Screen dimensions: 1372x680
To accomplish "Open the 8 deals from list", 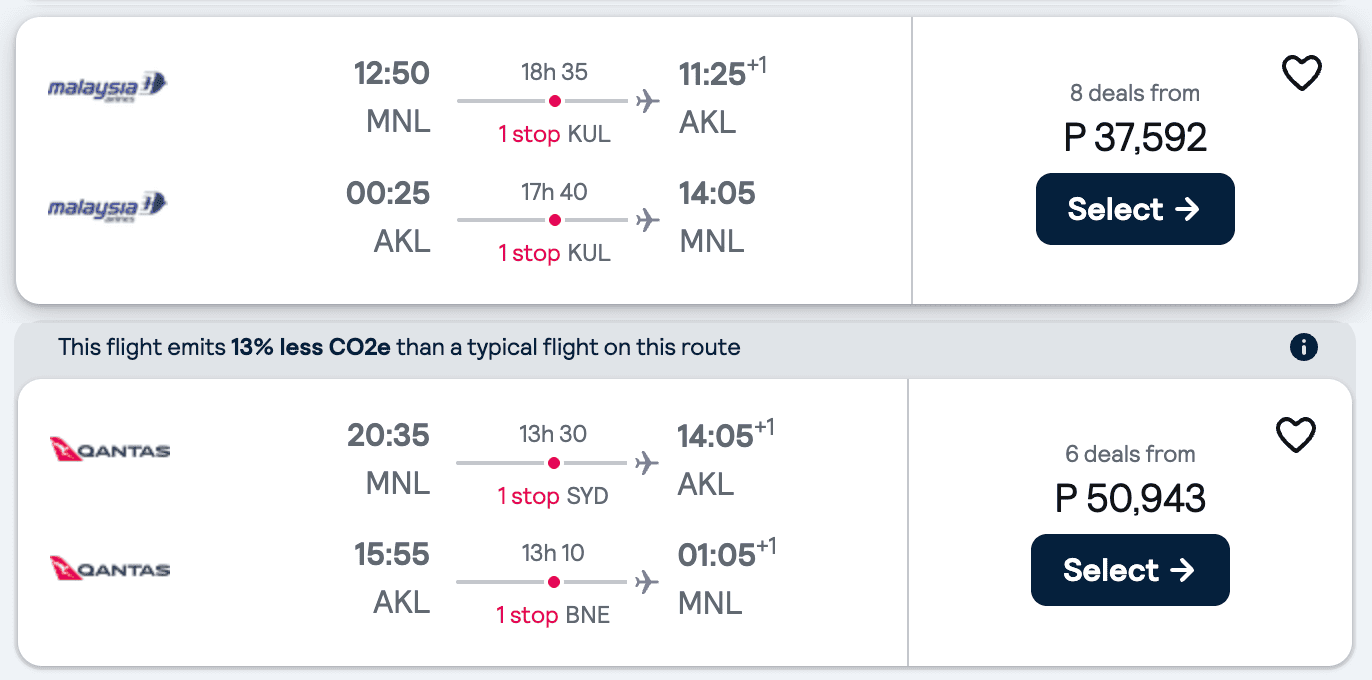I will pos(1135,92).
